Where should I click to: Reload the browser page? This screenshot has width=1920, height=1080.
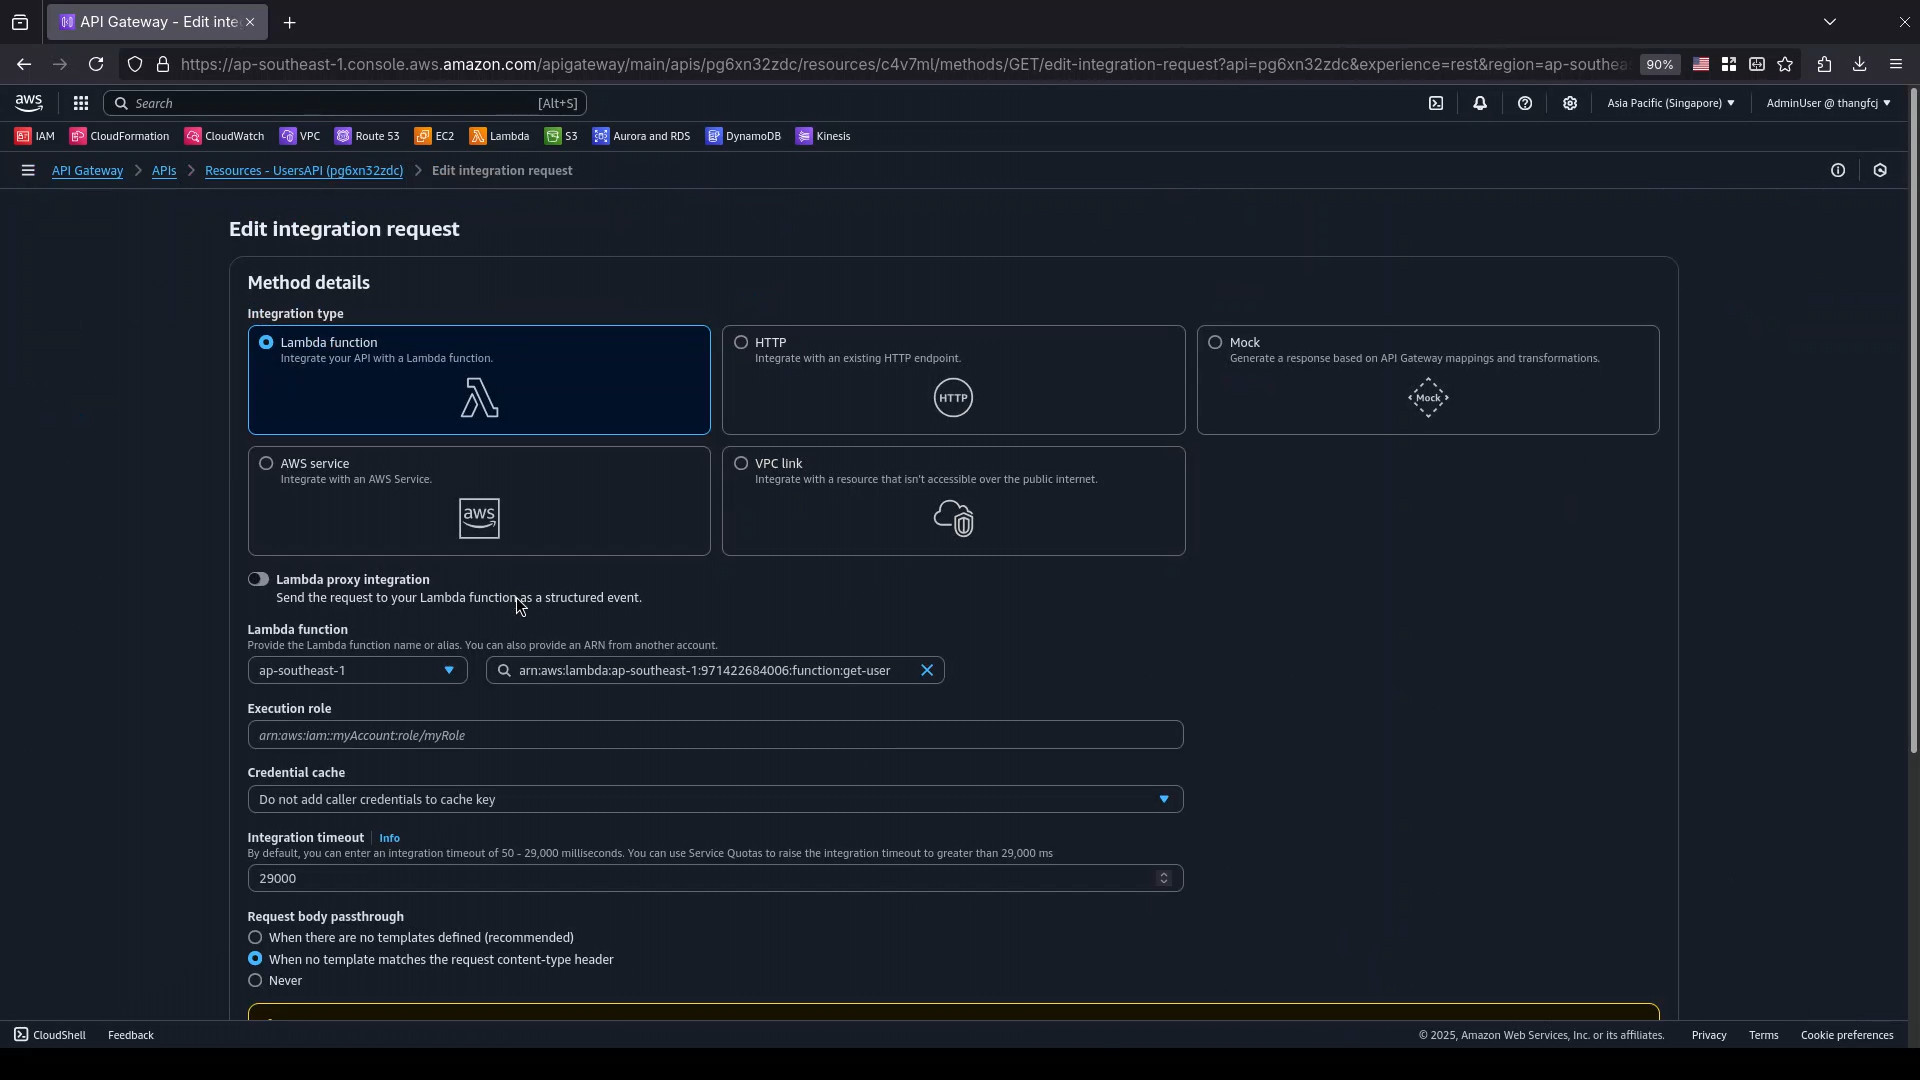pos(96,65)
